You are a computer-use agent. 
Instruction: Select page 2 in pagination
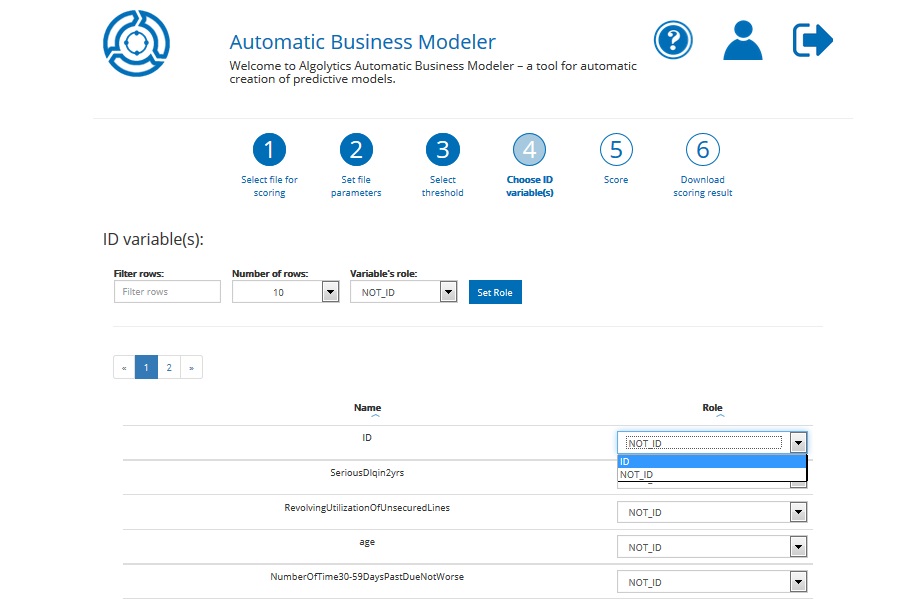[169, 367]
